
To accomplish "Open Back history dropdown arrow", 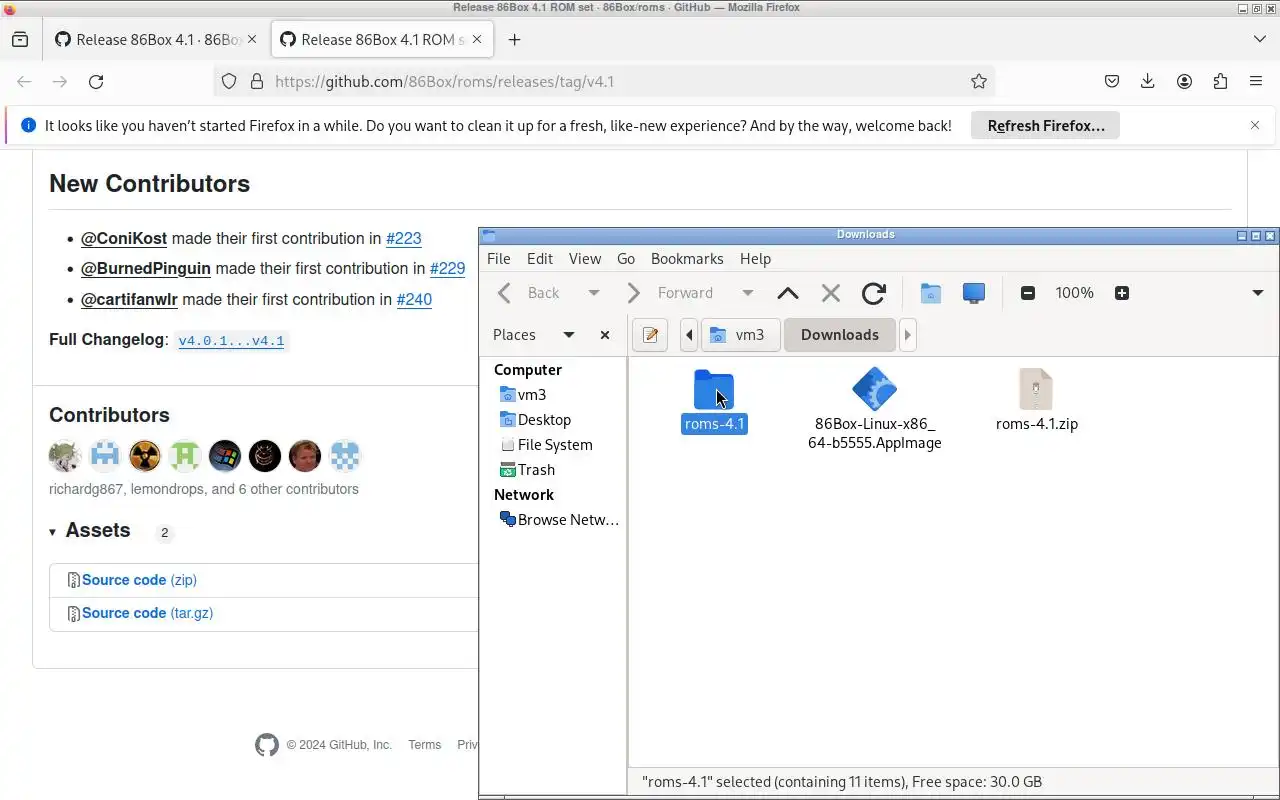I will pyautogui.click(x=594, y=293).
